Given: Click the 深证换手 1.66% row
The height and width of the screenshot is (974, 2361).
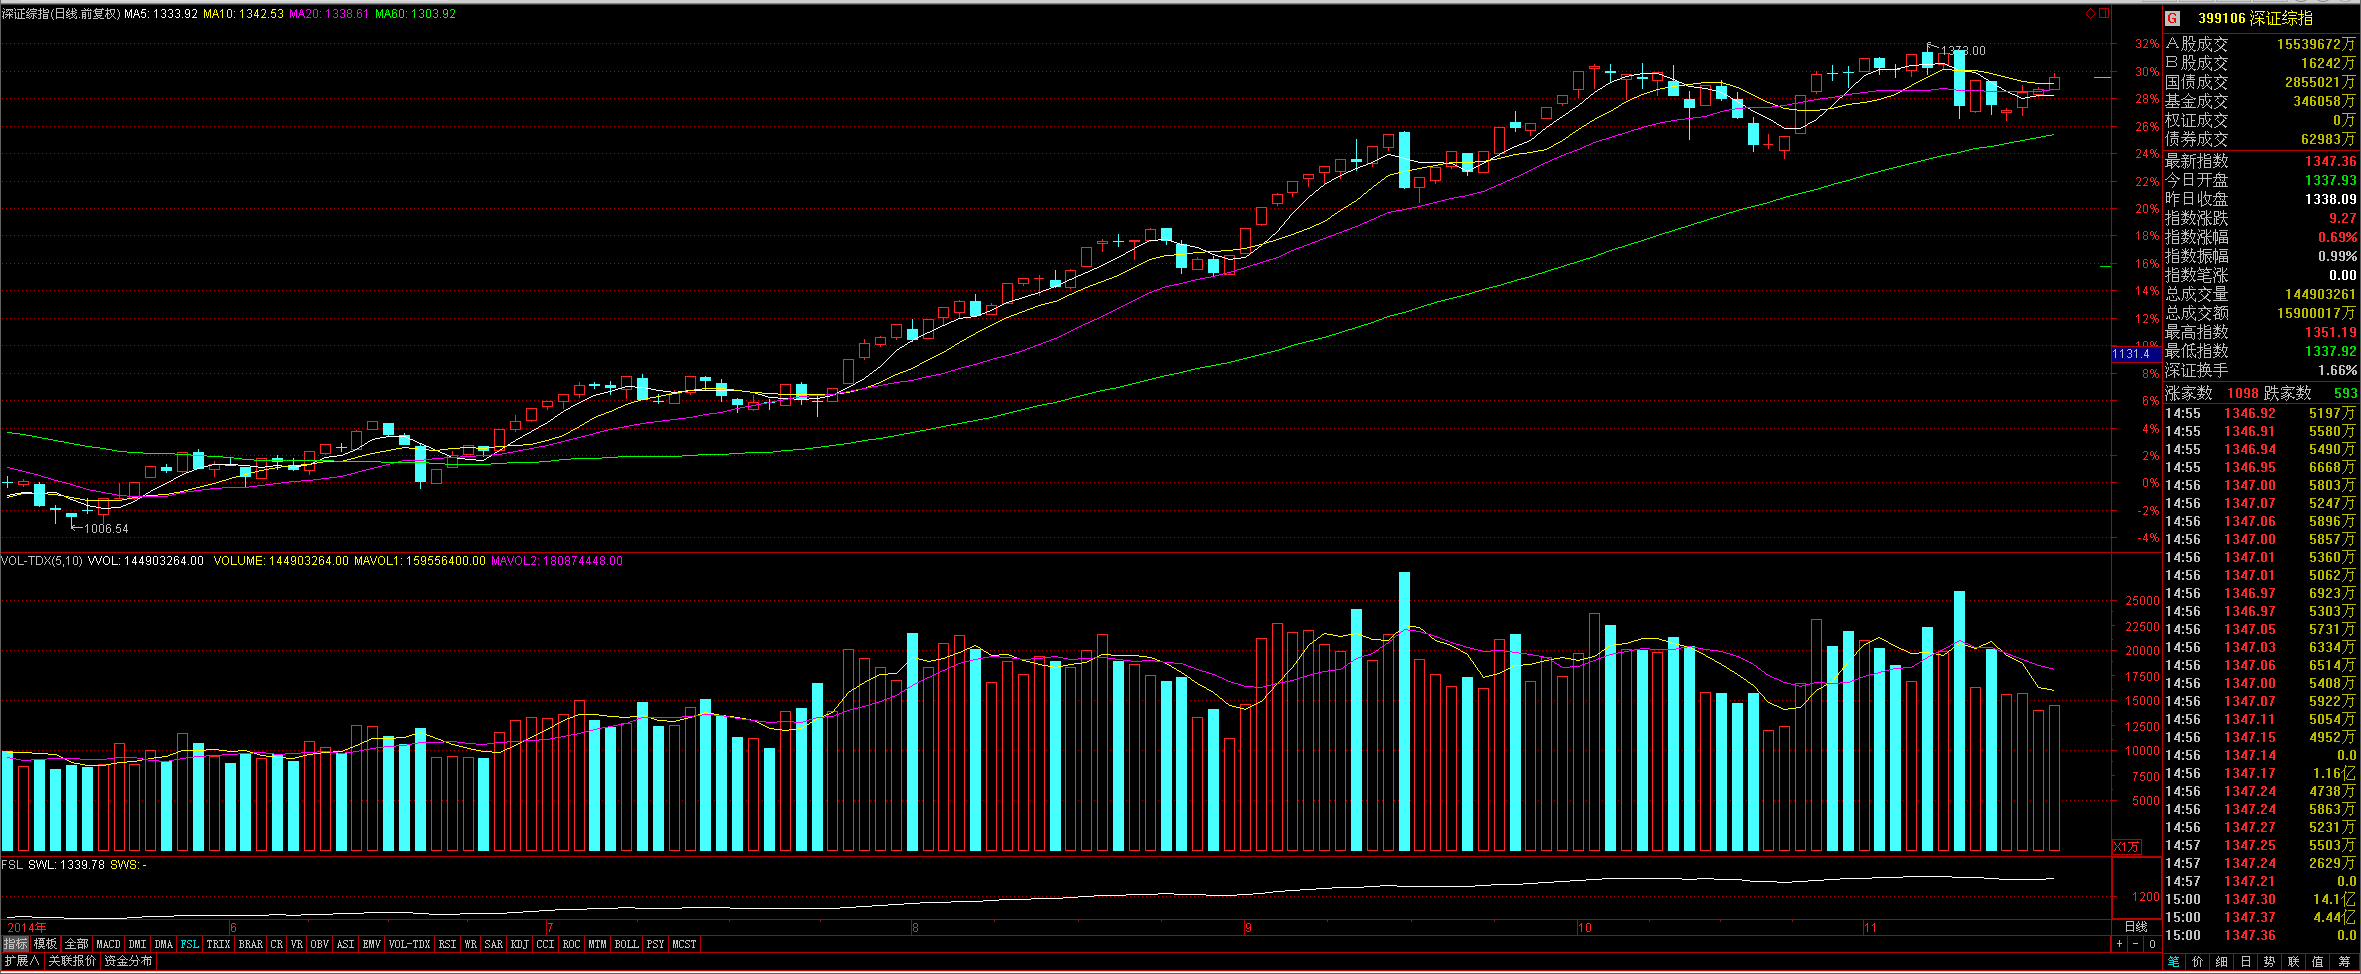Looking at the screenshot, I should 2261,370.
